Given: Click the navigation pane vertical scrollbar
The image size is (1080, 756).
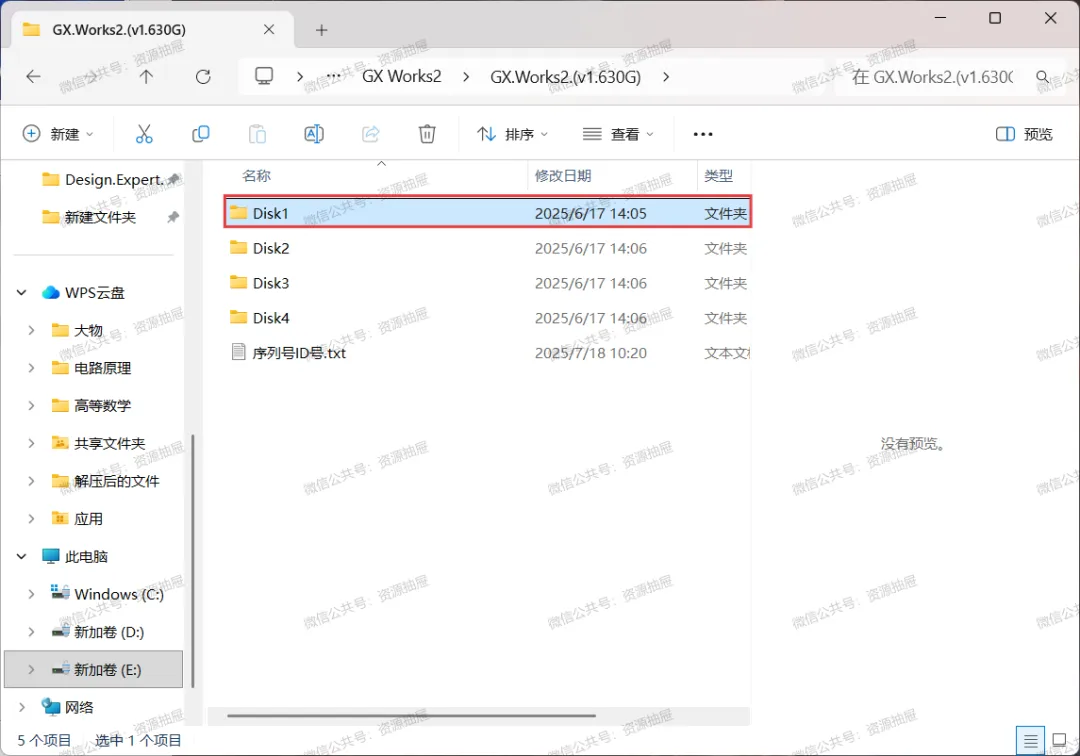Looking at the screenshot, I should click(193, 560).
